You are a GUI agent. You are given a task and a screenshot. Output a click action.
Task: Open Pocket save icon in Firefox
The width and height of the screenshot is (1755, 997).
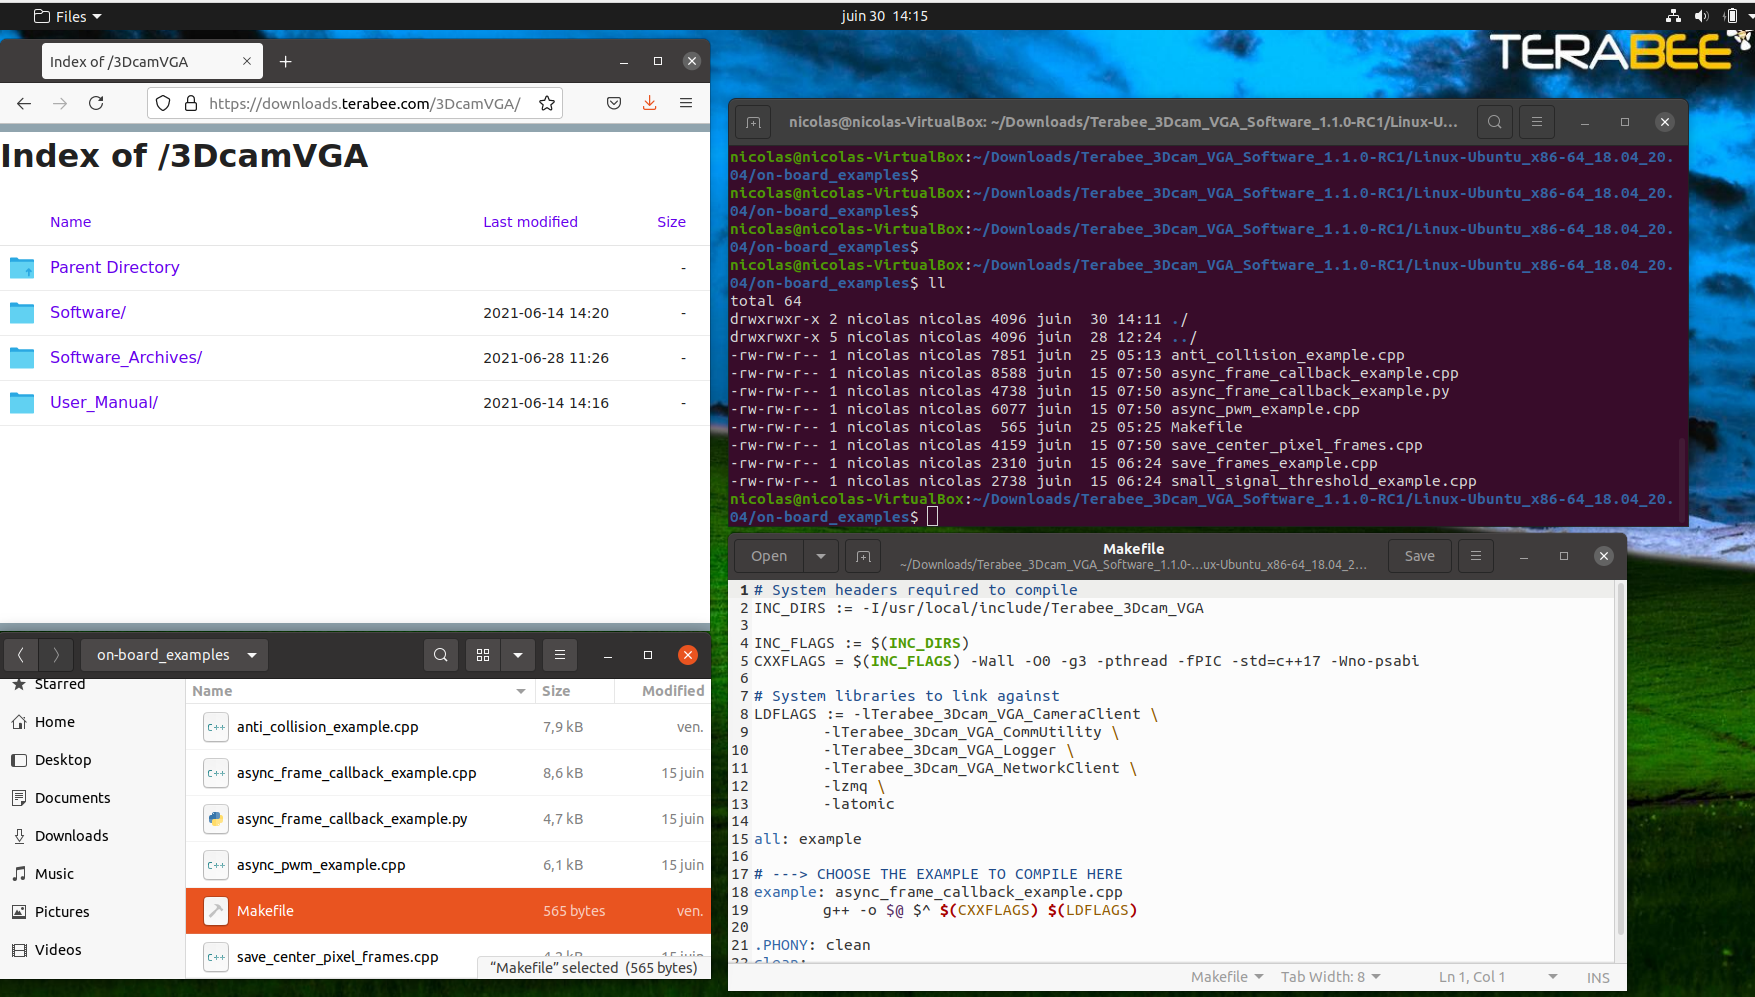pos(614,103)
